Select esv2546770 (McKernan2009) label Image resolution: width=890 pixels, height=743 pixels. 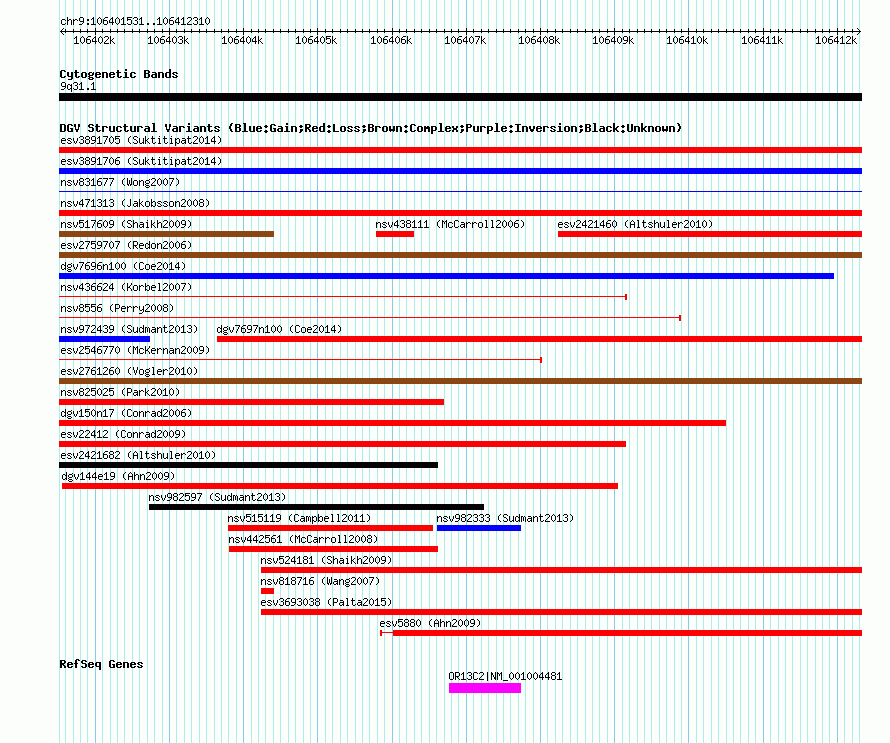coord(135,350)
